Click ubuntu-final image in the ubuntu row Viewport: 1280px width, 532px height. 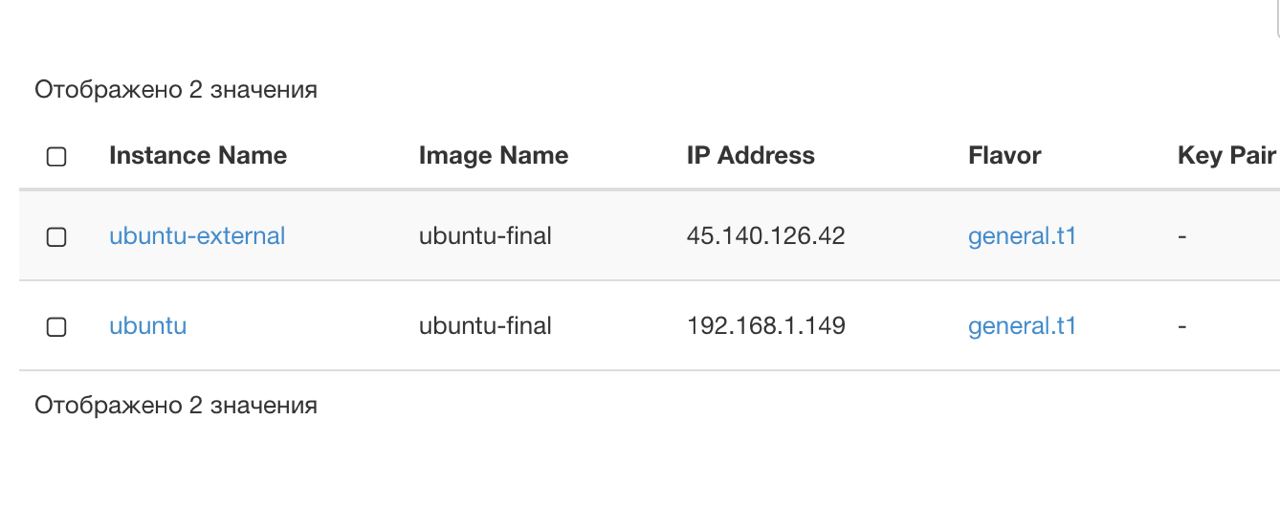tap(485, 326)
